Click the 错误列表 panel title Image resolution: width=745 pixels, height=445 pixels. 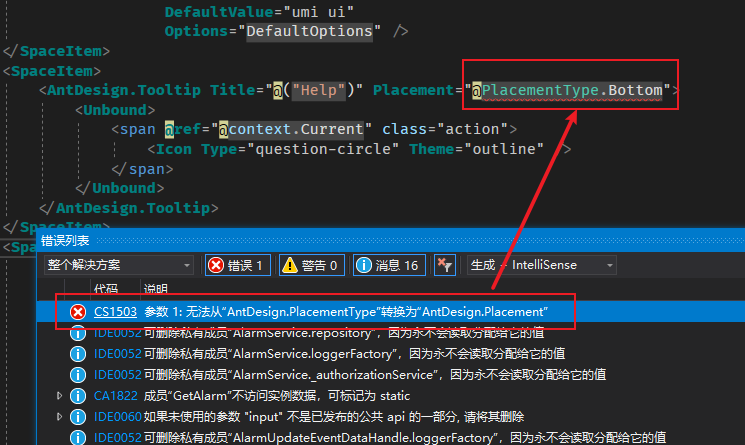(65, 241)
